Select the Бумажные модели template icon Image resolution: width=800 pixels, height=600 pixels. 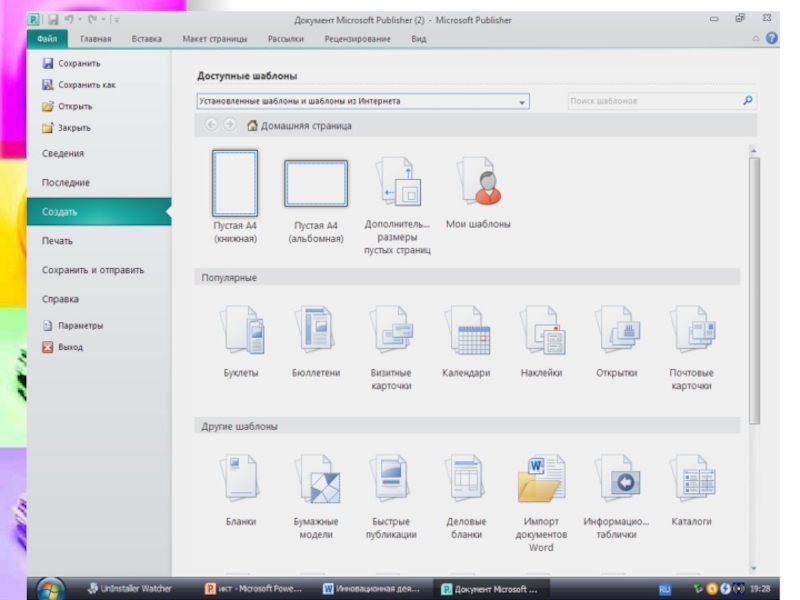point(316,480)
